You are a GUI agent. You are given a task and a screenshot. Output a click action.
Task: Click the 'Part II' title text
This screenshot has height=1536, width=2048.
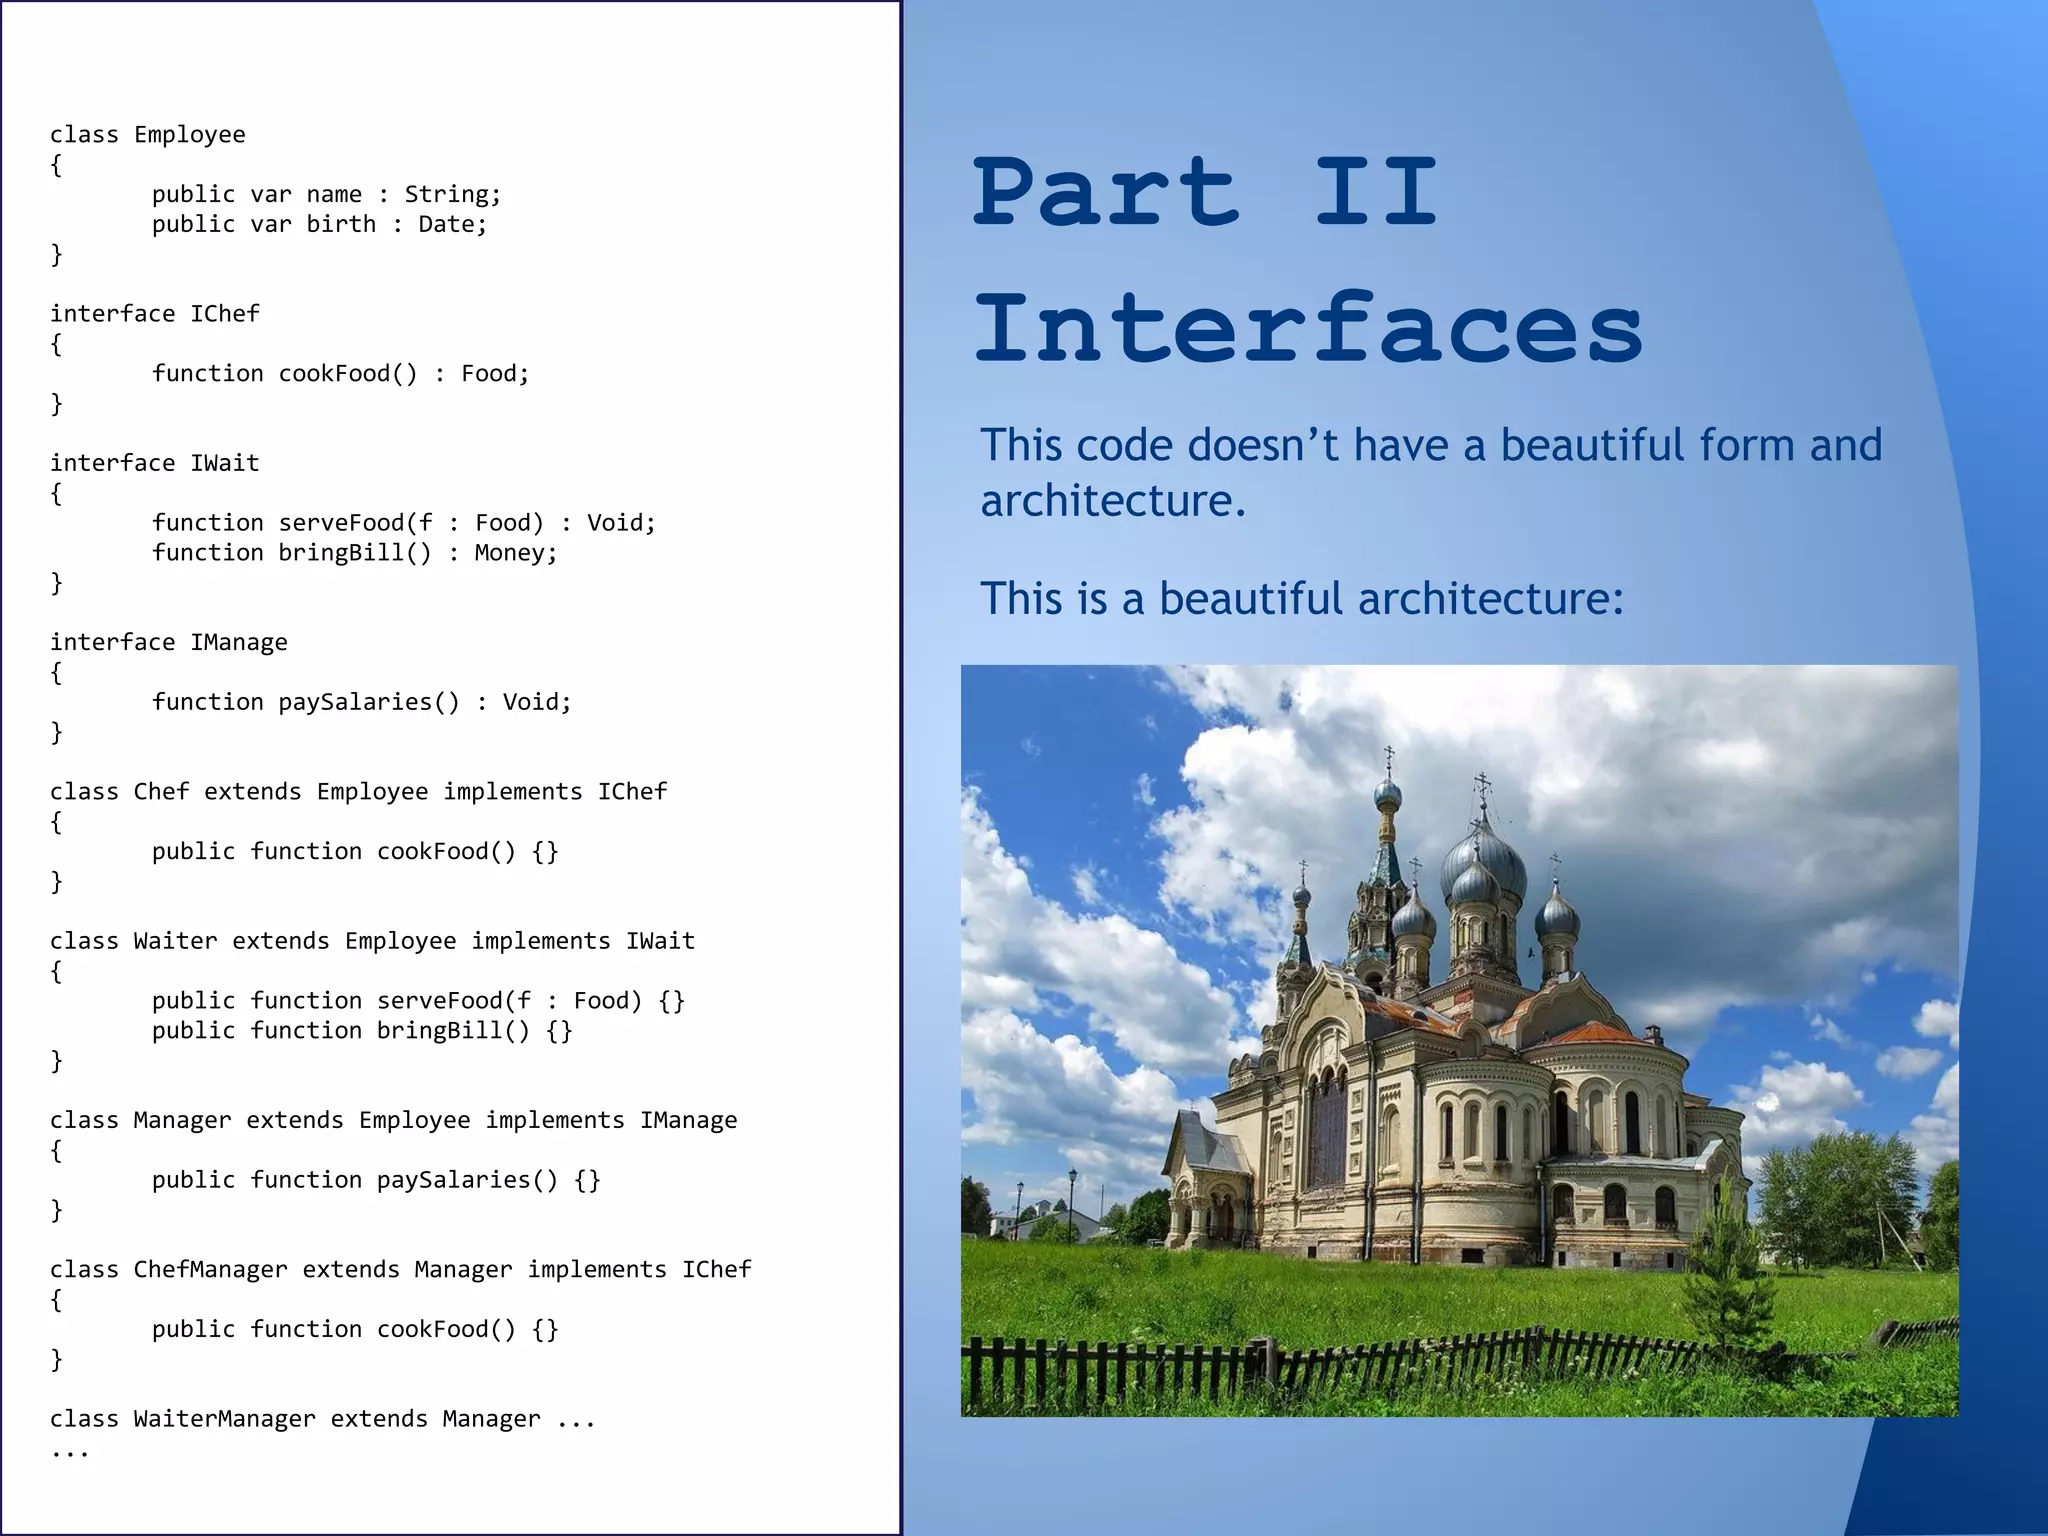[x=1206, y=191]
